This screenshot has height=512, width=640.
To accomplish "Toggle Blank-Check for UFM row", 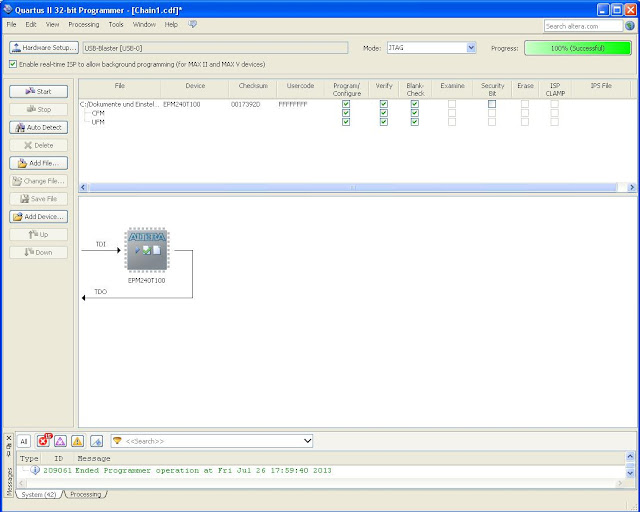I will [x=415, y=122].
